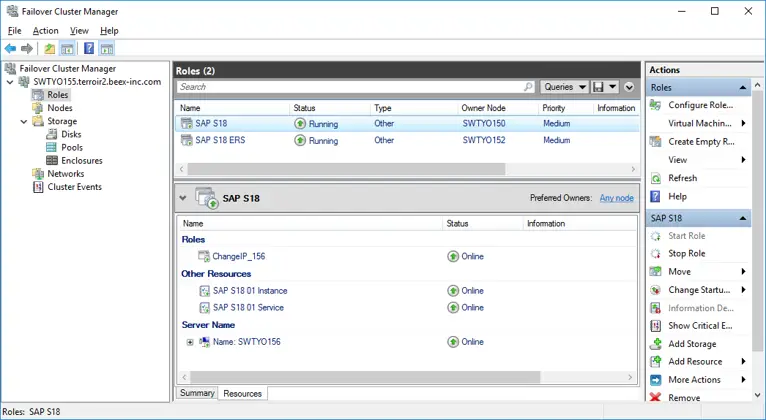Click the Help icon in Actions pane

[x=656, y=196]
